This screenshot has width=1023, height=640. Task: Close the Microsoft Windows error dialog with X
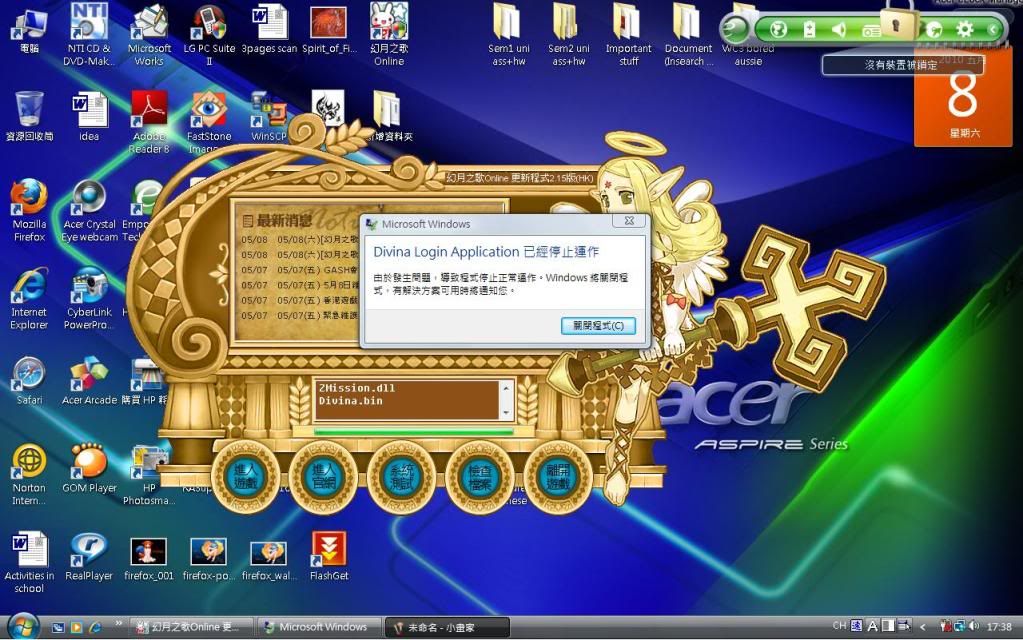click(629, 221)
